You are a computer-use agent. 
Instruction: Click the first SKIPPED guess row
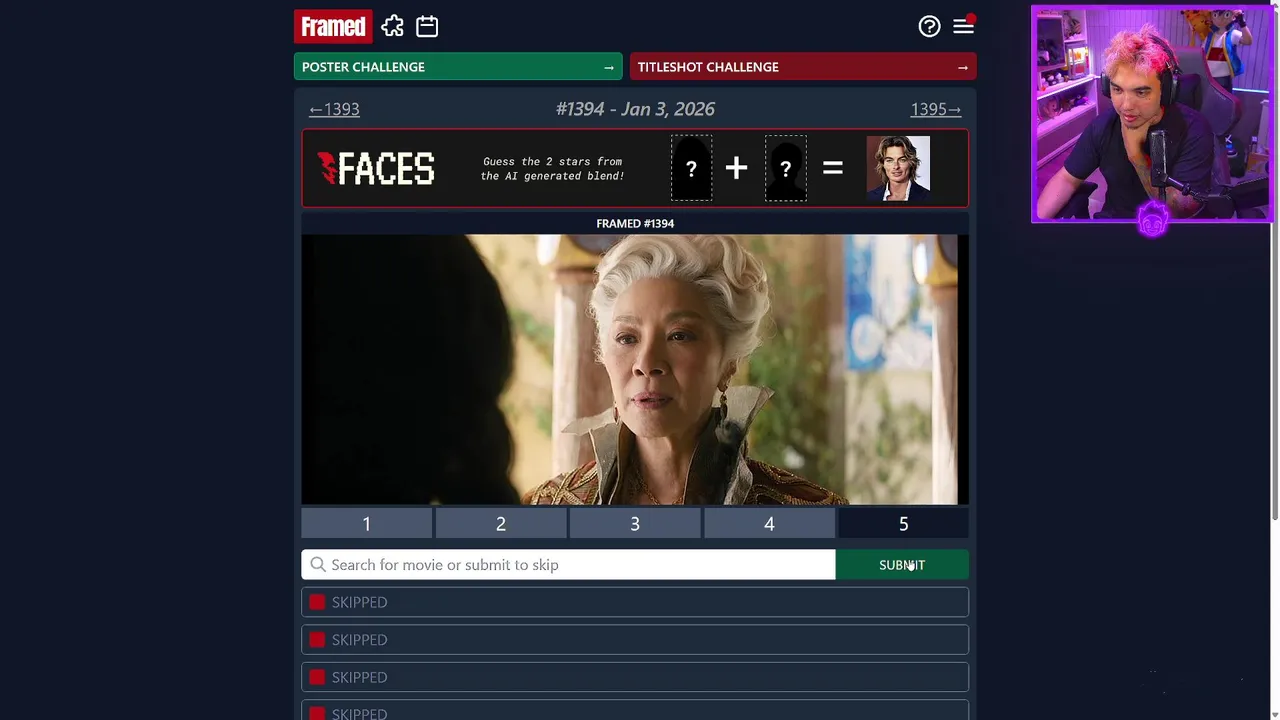click(635, 602)
